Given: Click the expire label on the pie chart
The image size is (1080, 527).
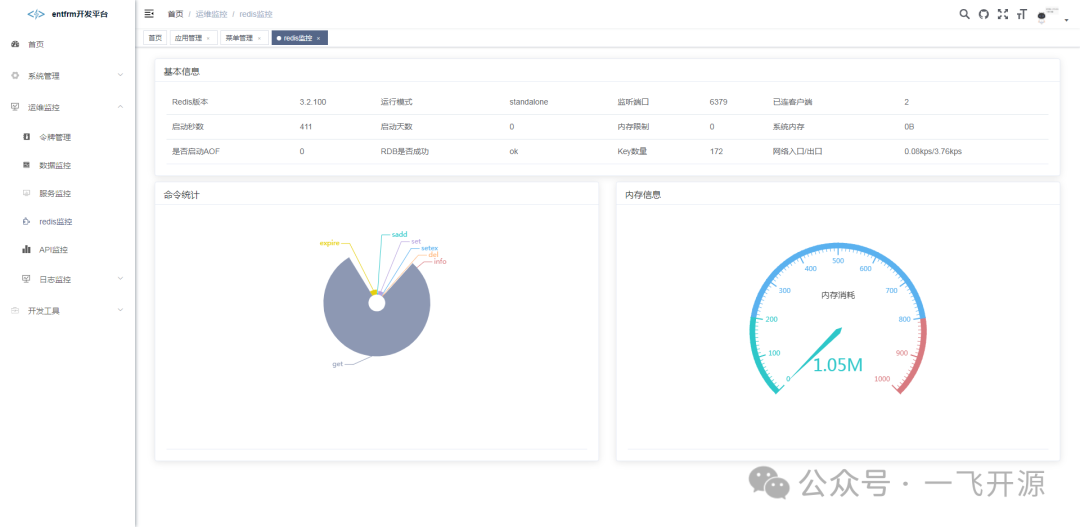Looking at the screenshot, I should pyautogui.click(x=329, y=243).
